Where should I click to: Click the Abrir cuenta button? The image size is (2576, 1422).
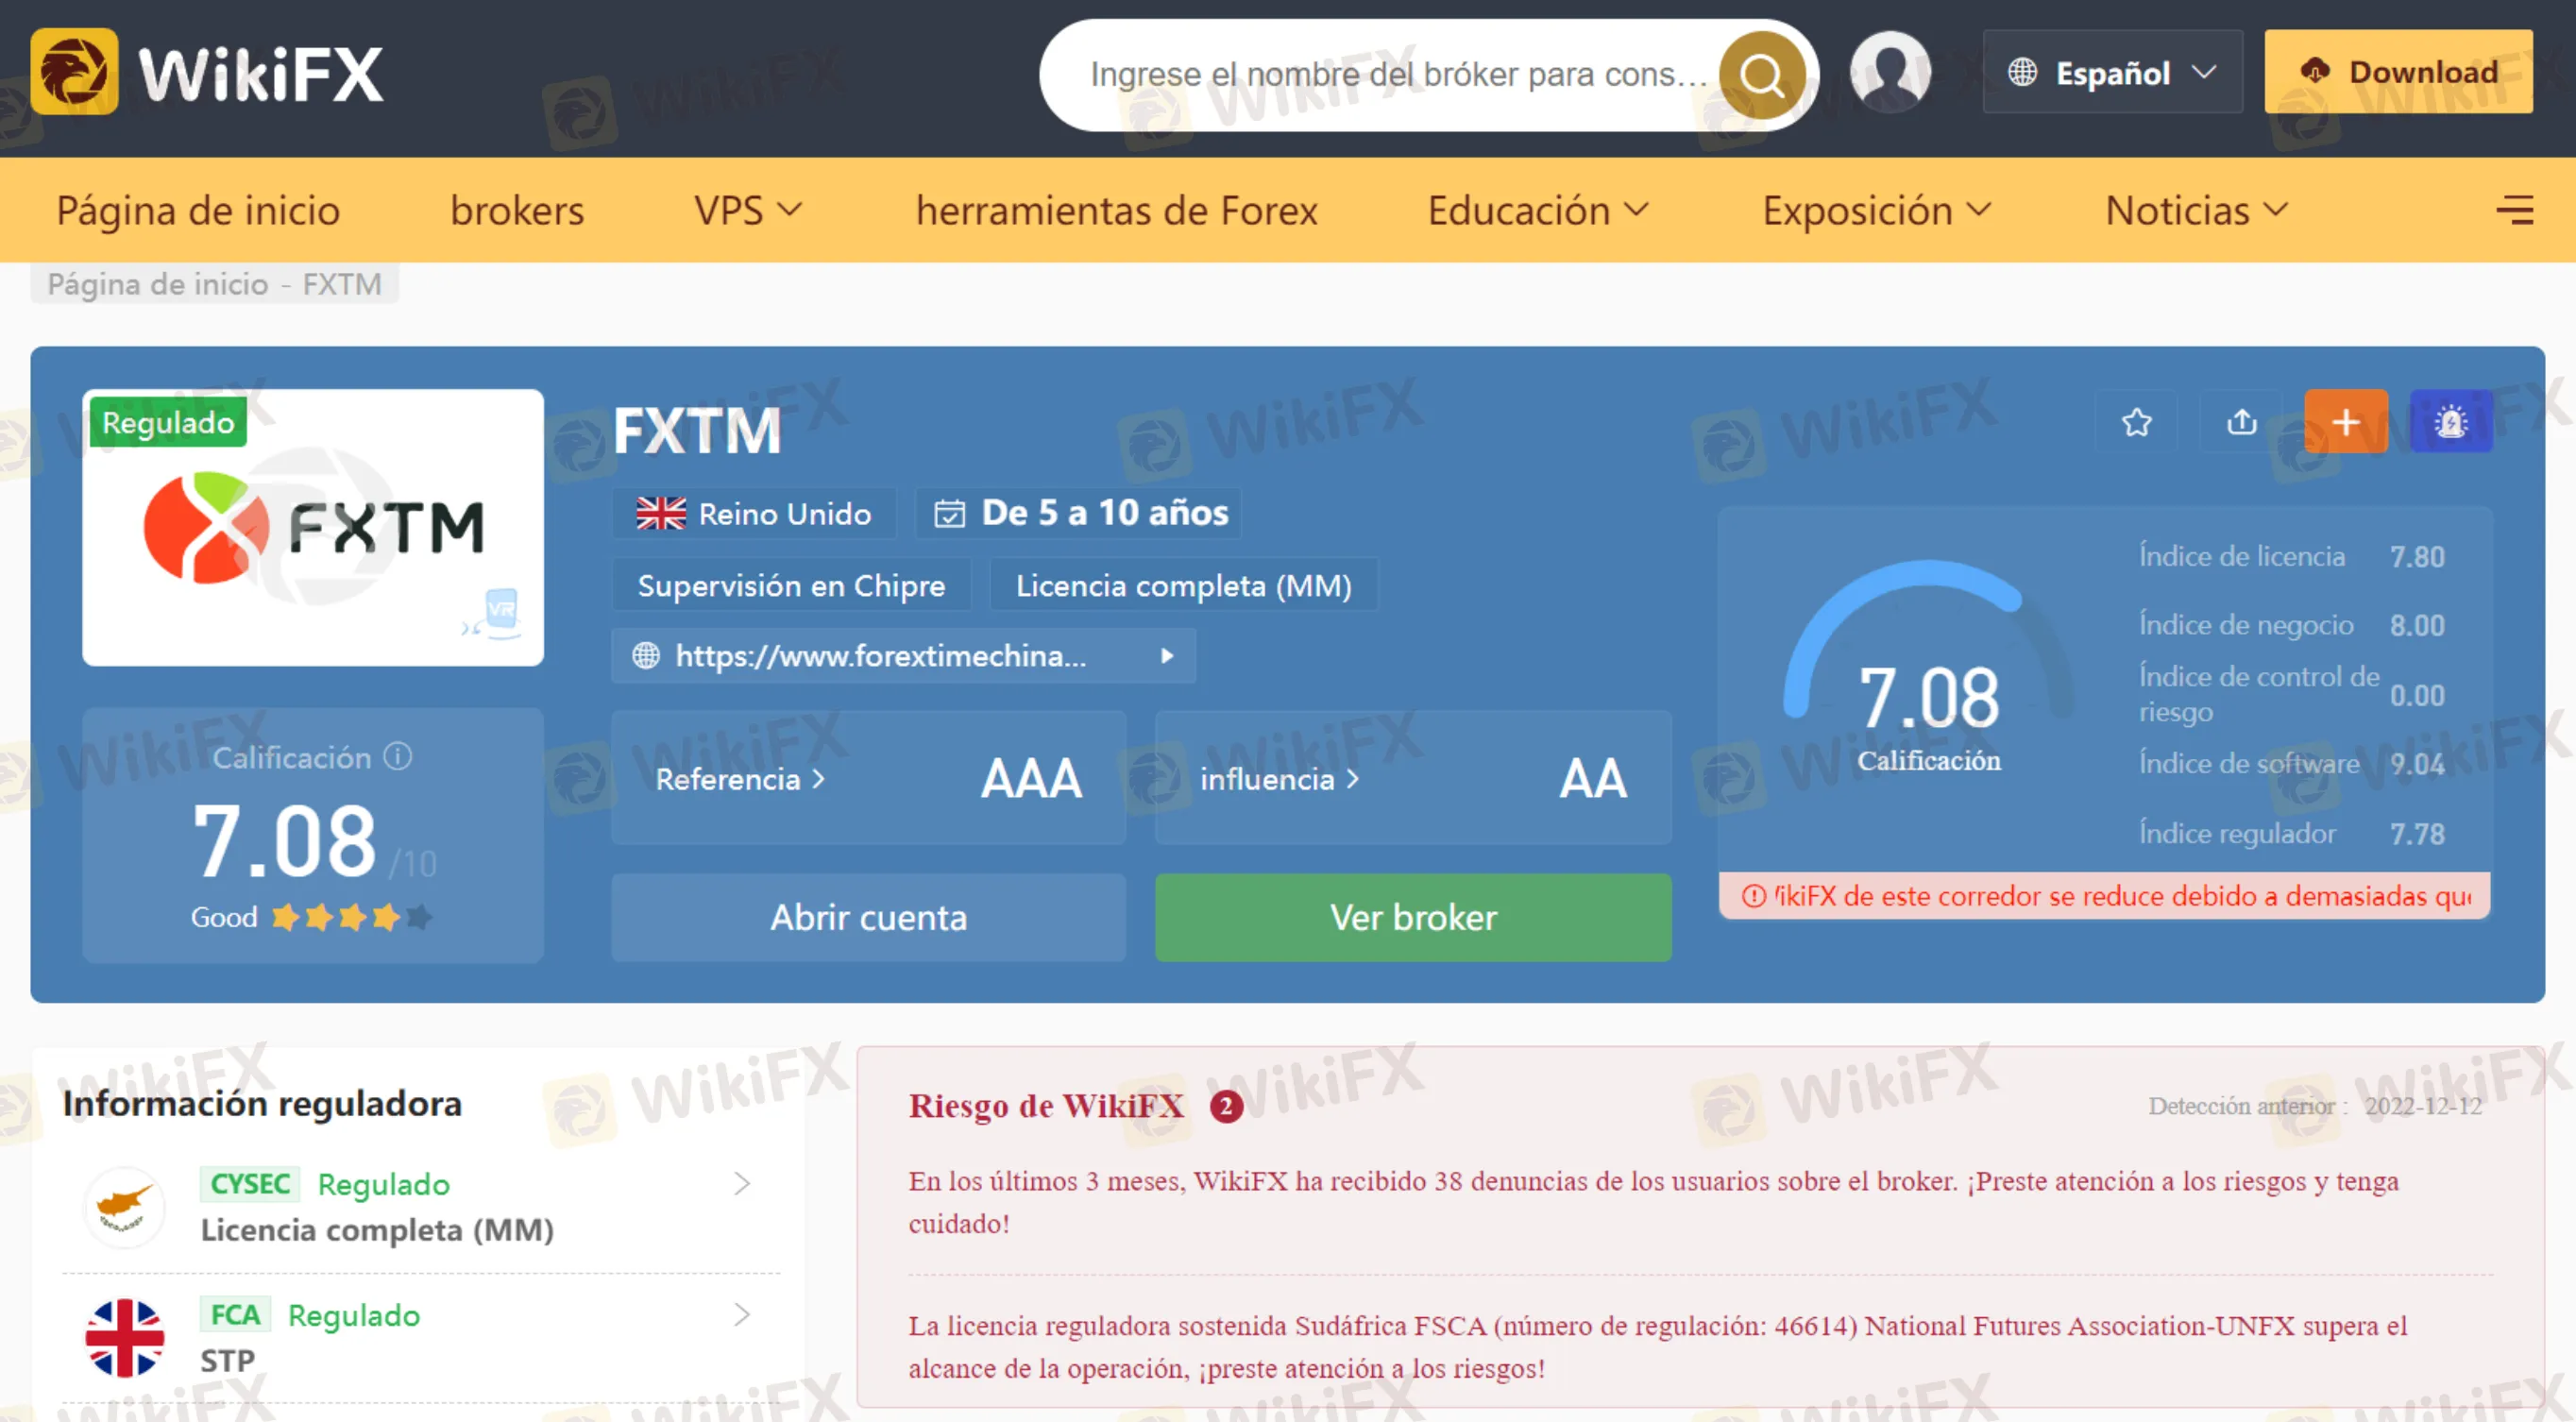[x=868, y=917]
